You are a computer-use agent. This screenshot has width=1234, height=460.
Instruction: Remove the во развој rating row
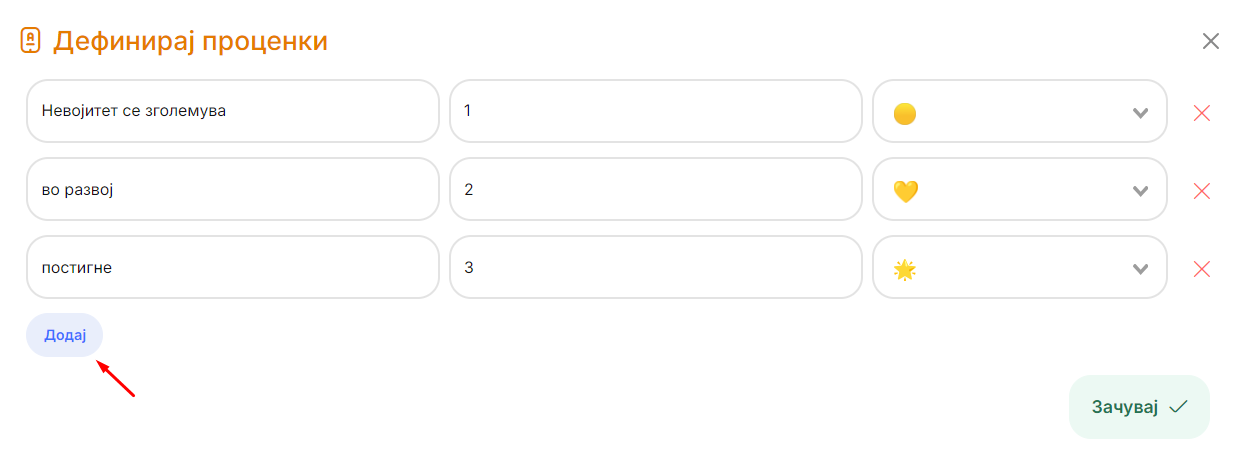(x=1201, y=191)
